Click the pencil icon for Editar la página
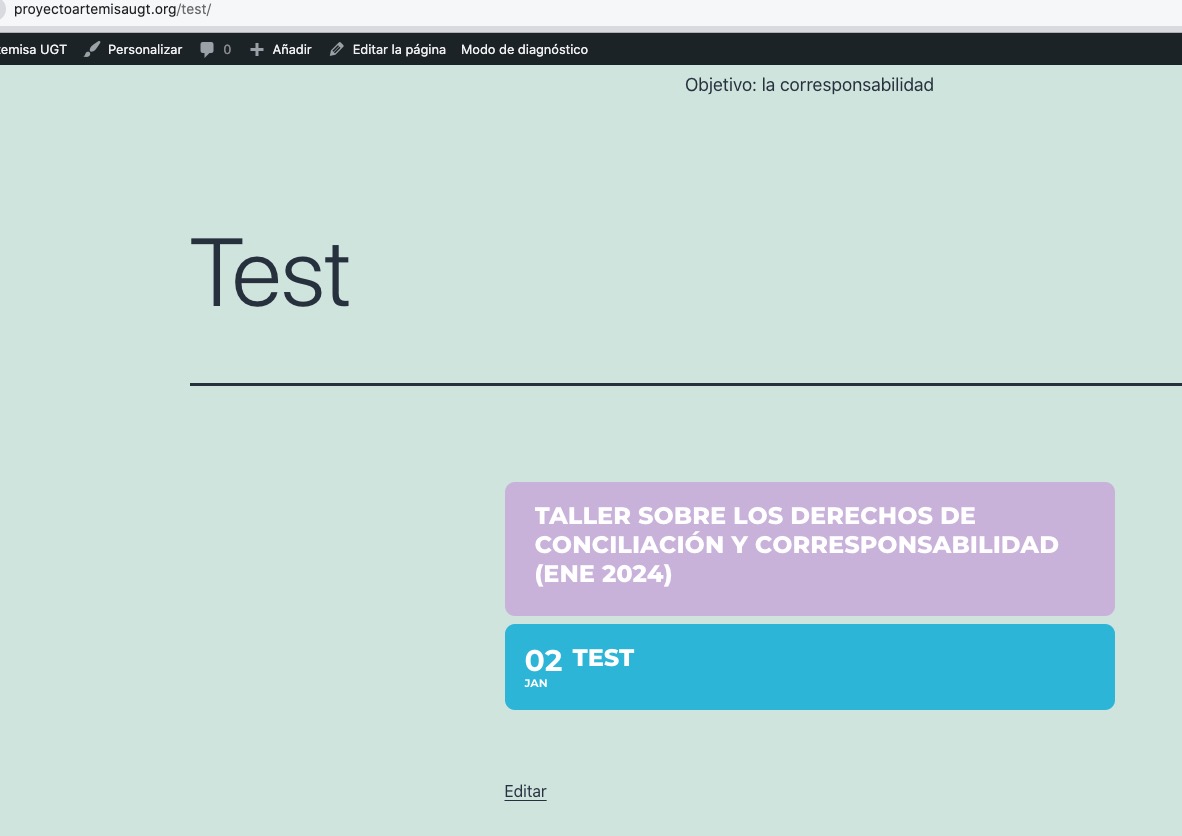This screenshot has height=836, width=1182. (x=336, y=50)
